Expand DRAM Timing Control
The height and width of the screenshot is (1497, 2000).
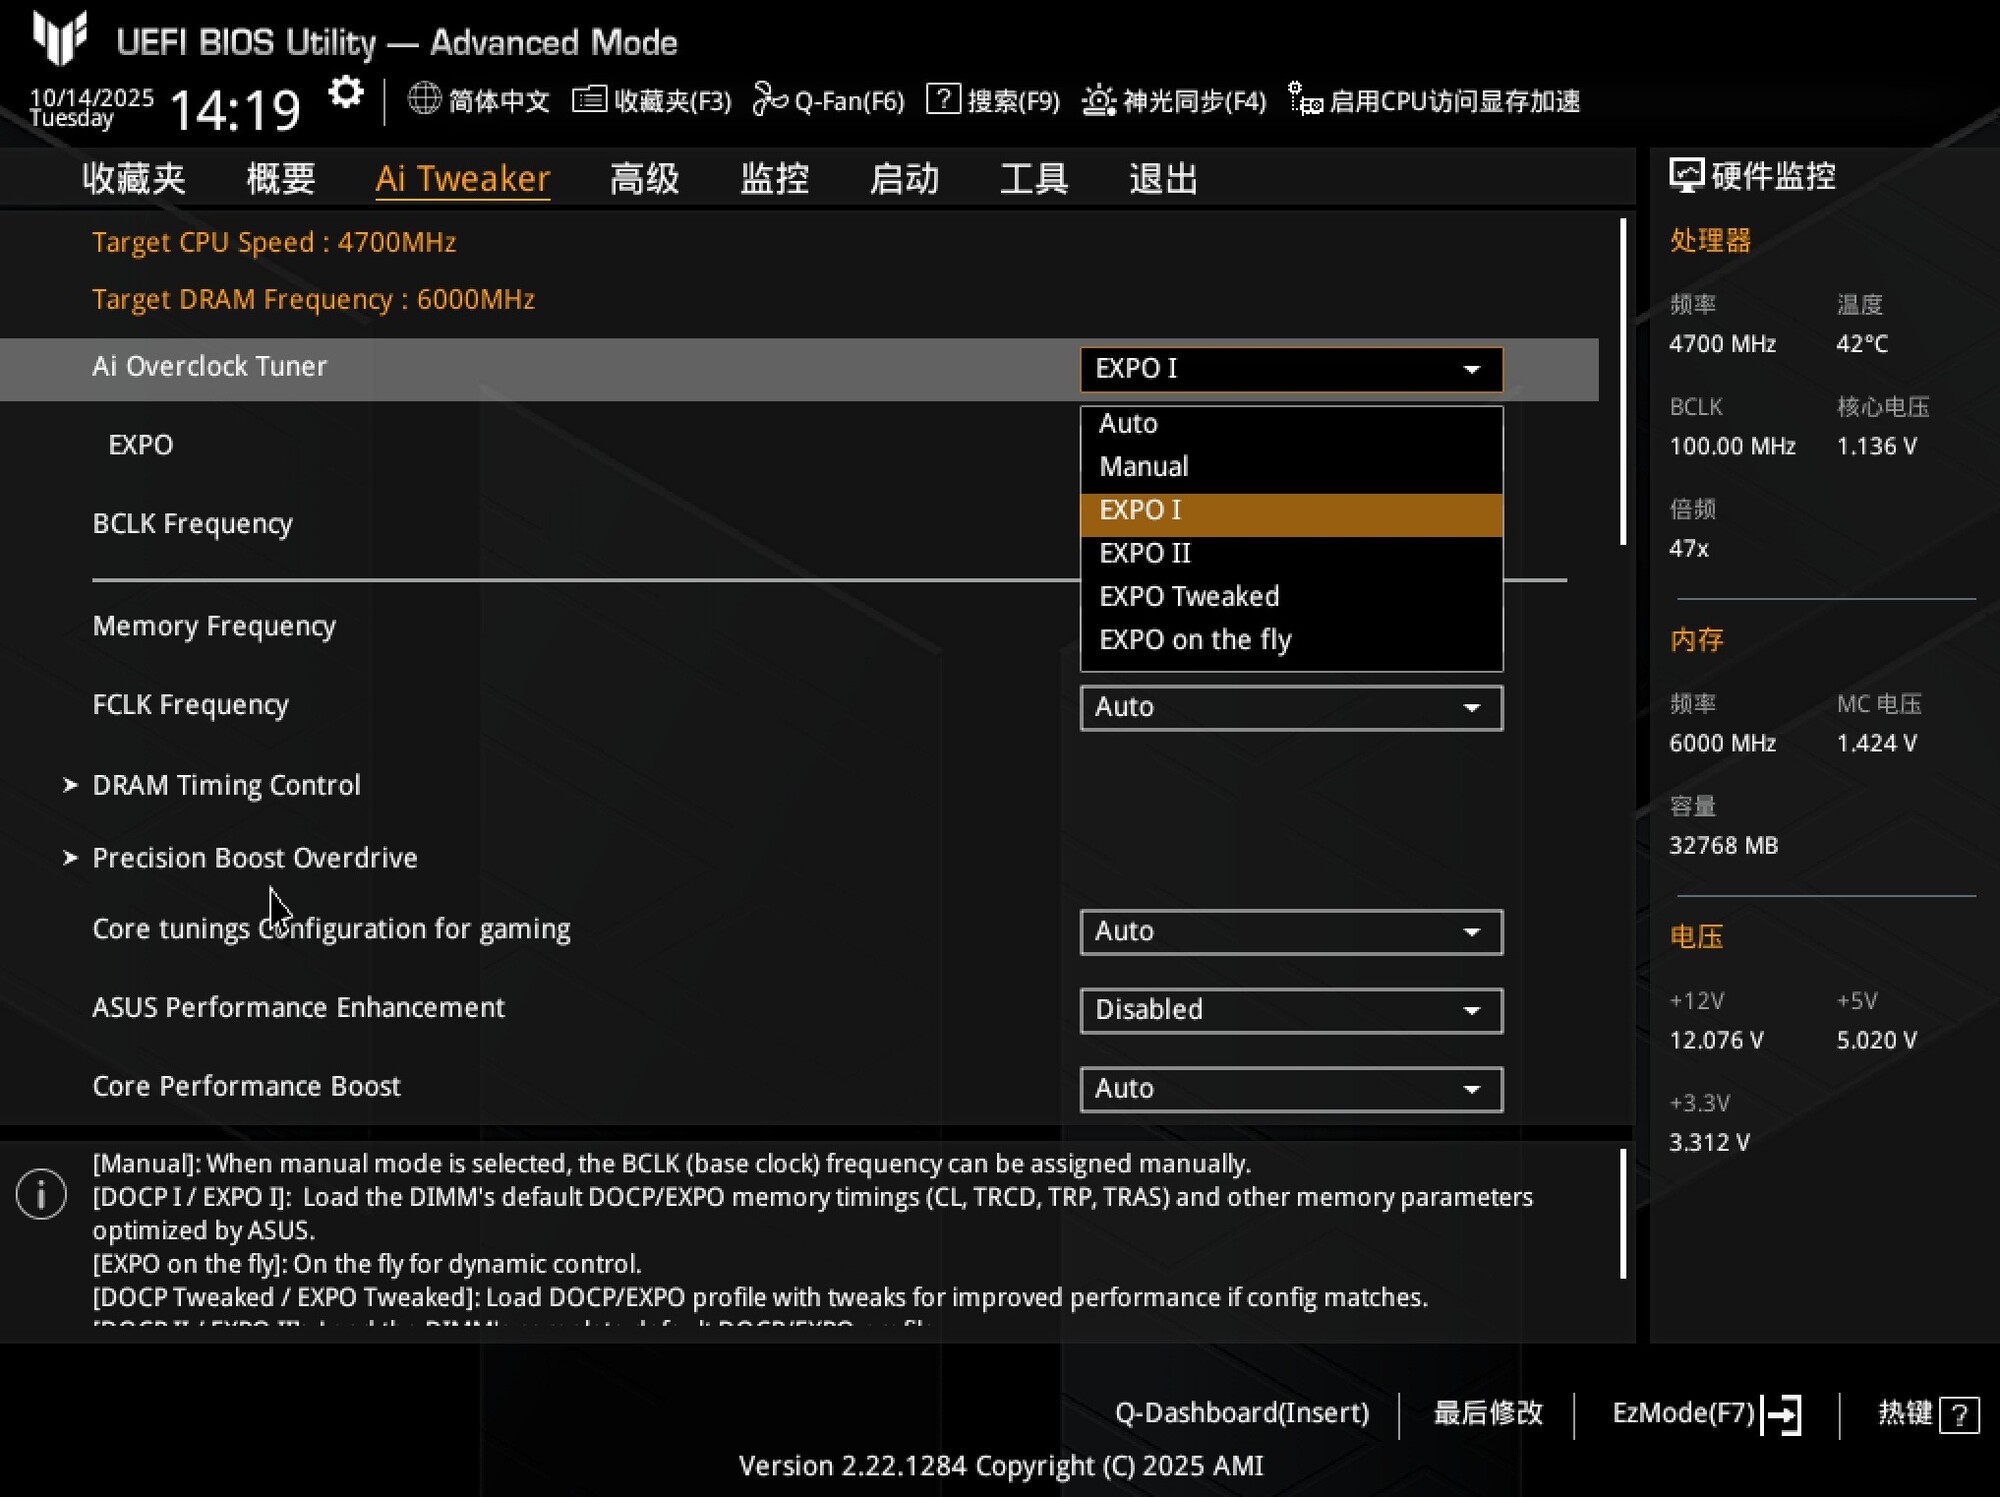tap(226, 785)
